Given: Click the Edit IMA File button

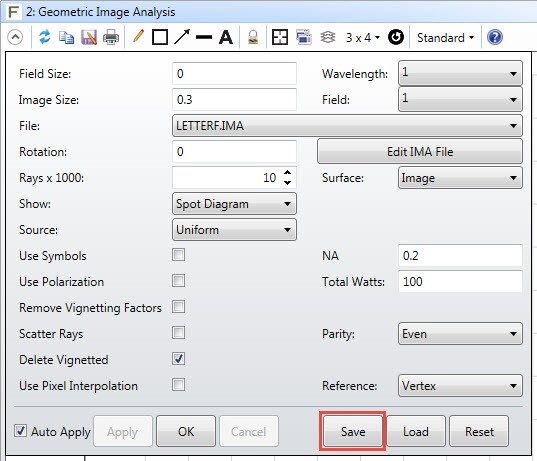Looking at the screenshot, I should (x=420, y=151).
